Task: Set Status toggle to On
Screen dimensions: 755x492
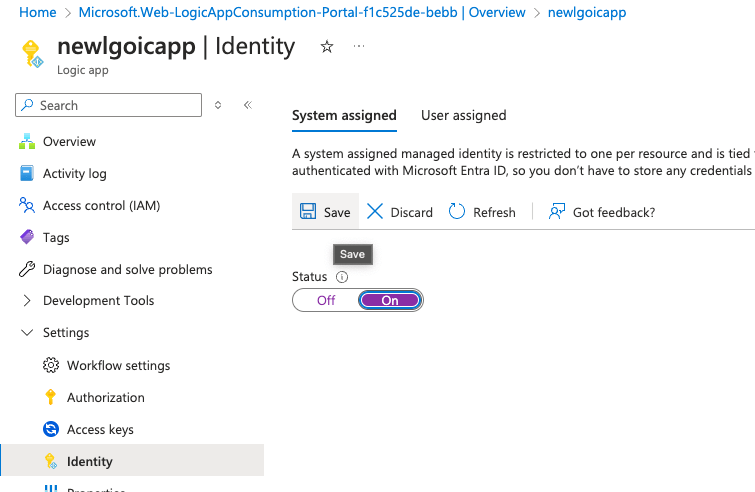Action: click(390, 300)
